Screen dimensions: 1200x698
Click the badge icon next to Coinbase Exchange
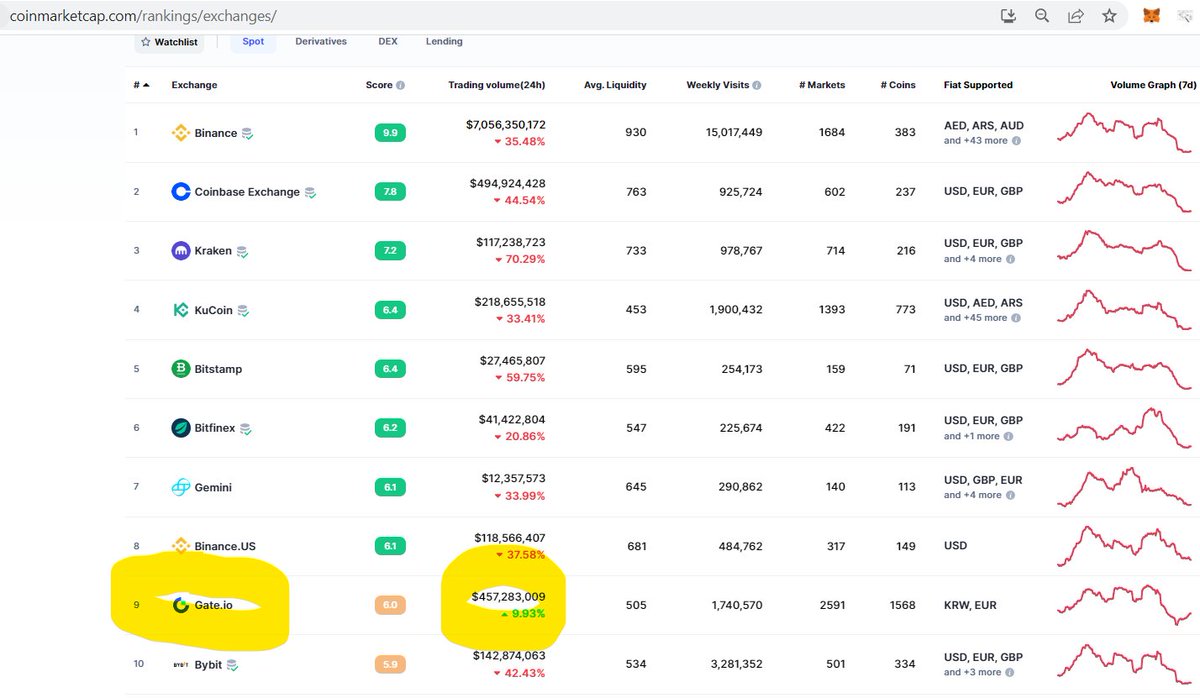311,192
